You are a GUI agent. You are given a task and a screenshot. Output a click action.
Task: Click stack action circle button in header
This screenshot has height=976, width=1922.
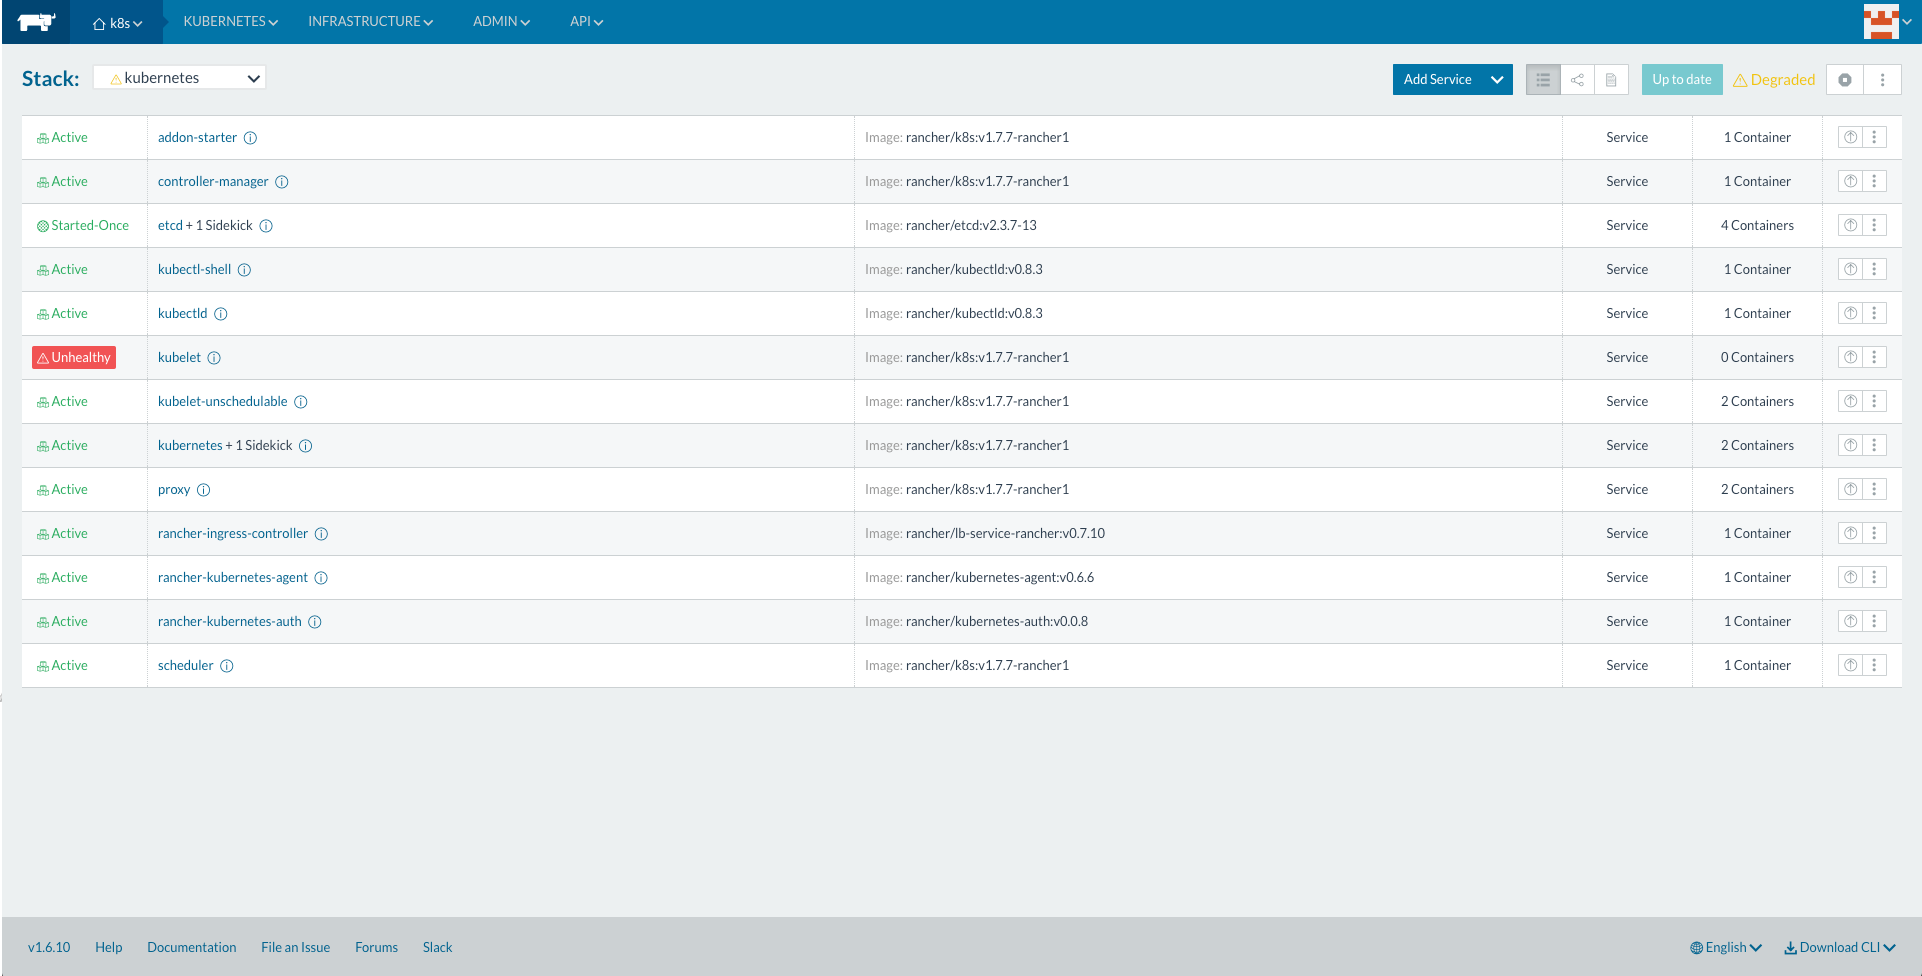click(1845, 80)
